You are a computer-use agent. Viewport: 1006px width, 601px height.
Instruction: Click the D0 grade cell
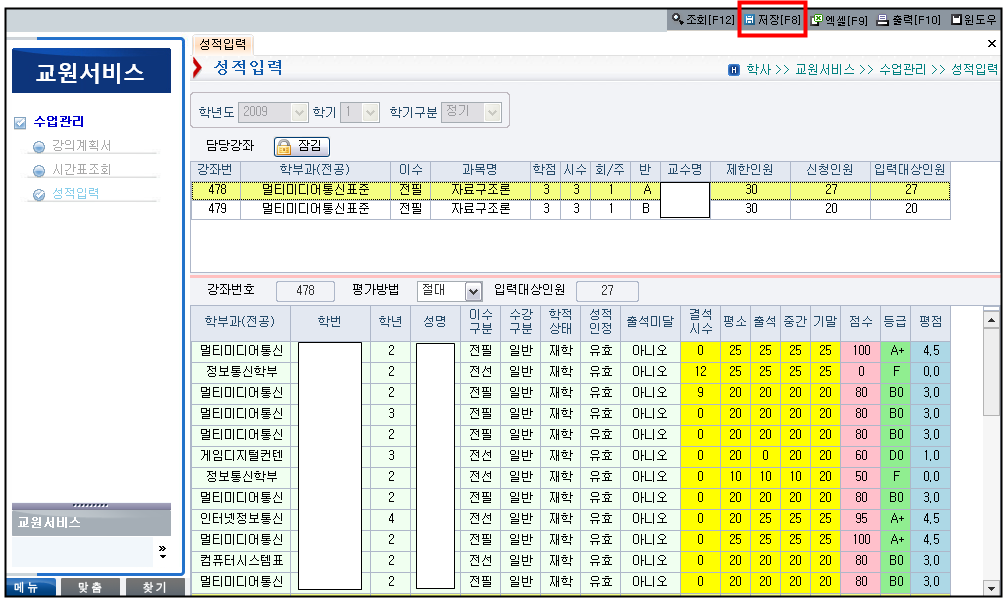[x=896, y=457]
